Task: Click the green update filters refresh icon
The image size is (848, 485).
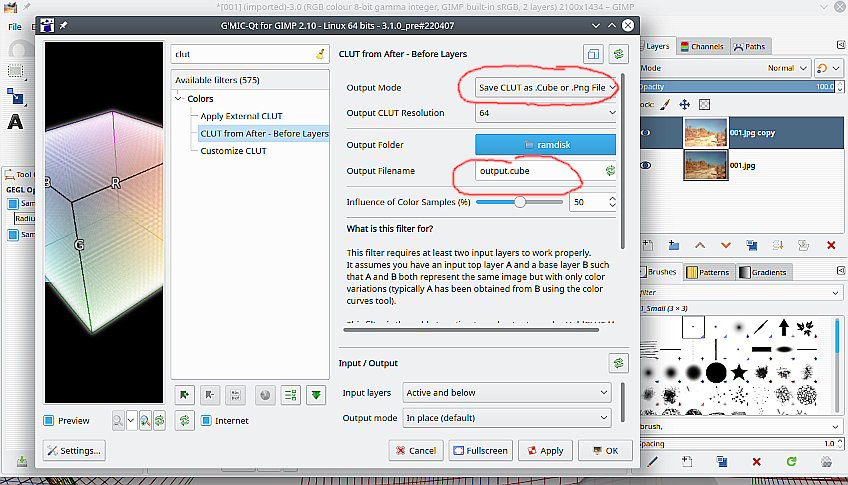Action: 184,421
